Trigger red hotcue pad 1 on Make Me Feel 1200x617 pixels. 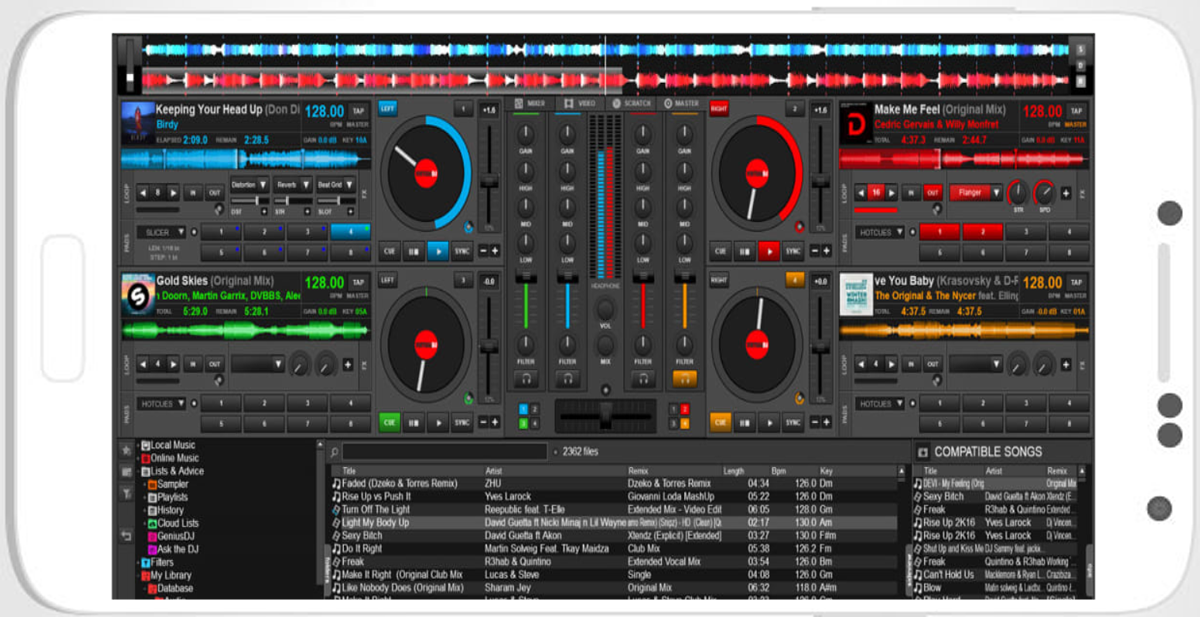(x=940, y=231)
